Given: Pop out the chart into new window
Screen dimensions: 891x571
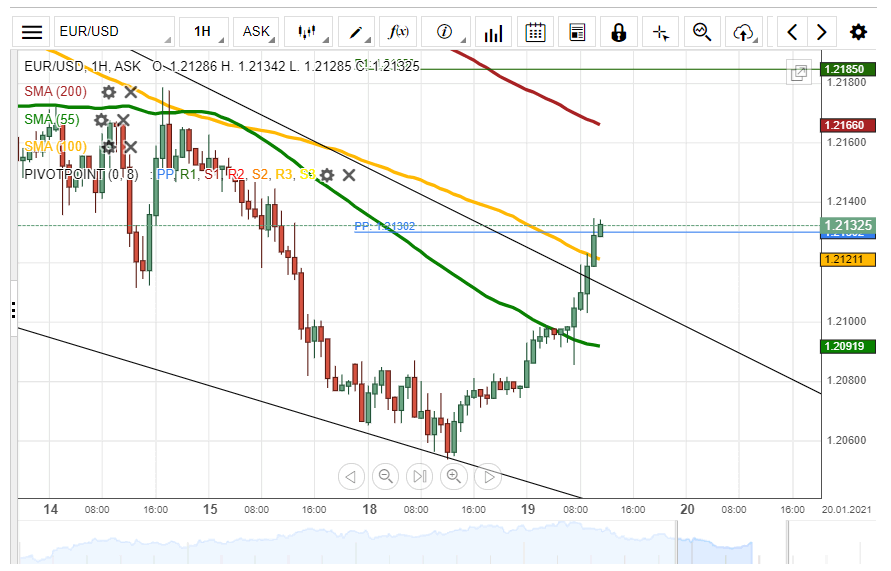Looking at the screenshot, I should click(799, 72).
